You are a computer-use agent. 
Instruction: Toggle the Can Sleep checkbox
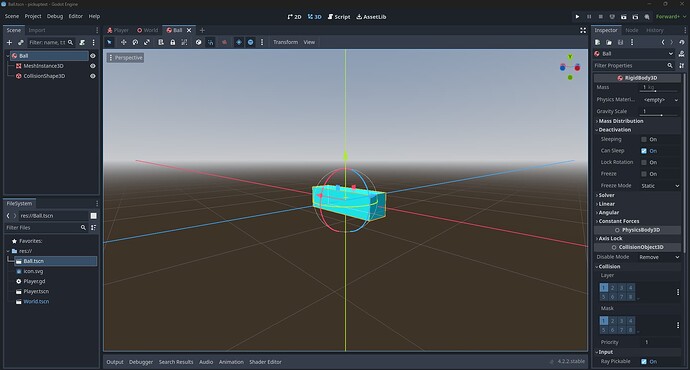coord(644,151)
